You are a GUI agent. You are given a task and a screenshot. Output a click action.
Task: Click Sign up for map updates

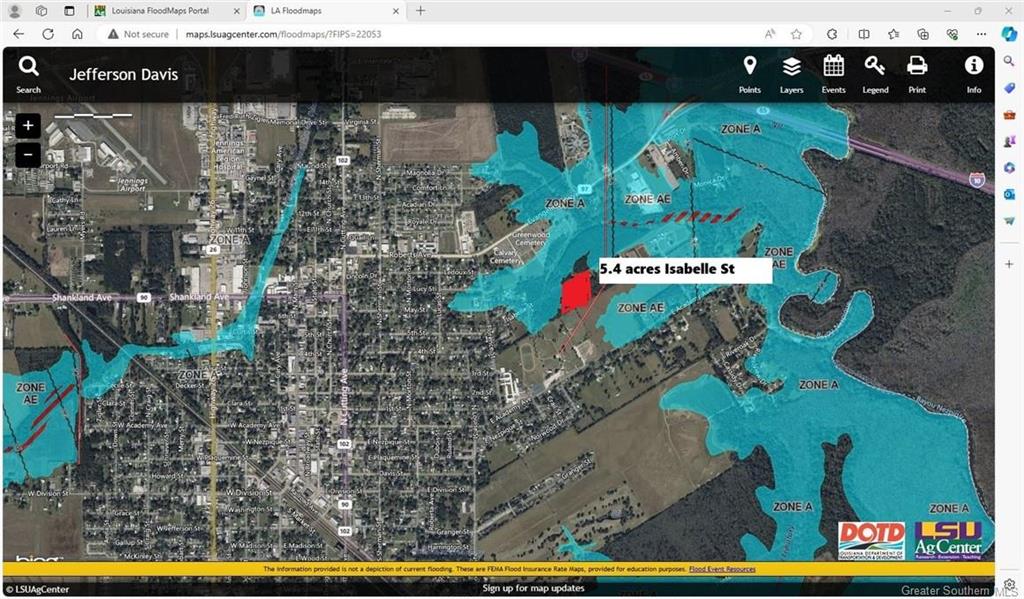tap(531, 588)
